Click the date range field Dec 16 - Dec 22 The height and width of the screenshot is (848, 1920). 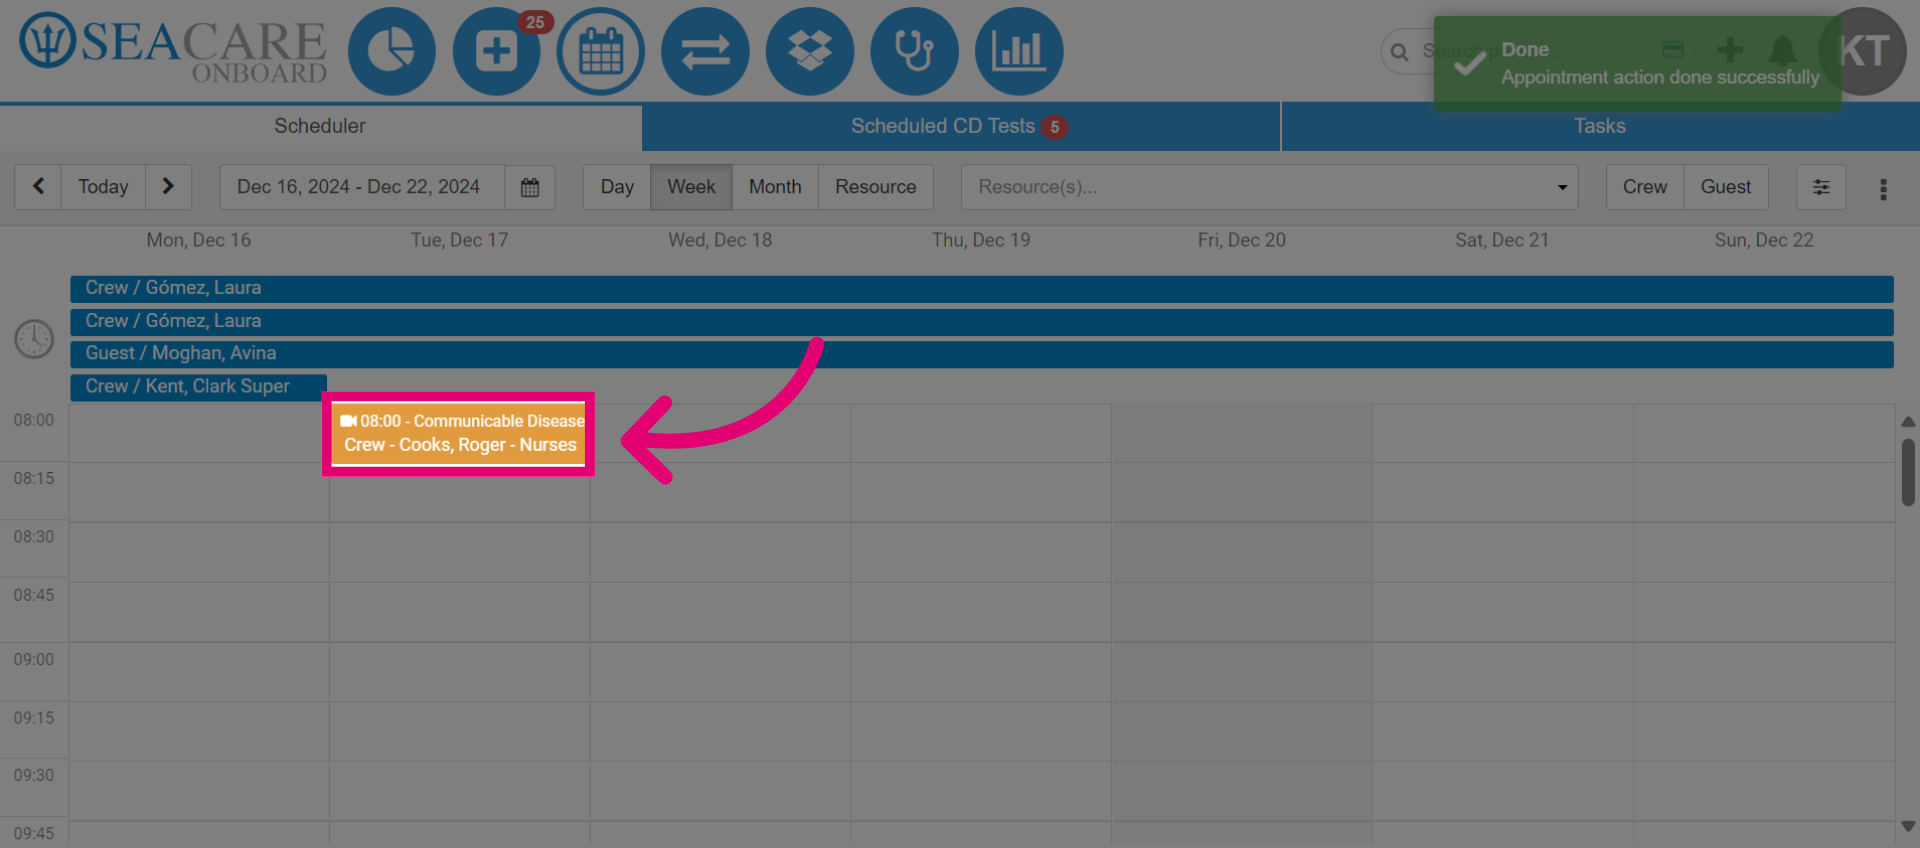(362, 187)
